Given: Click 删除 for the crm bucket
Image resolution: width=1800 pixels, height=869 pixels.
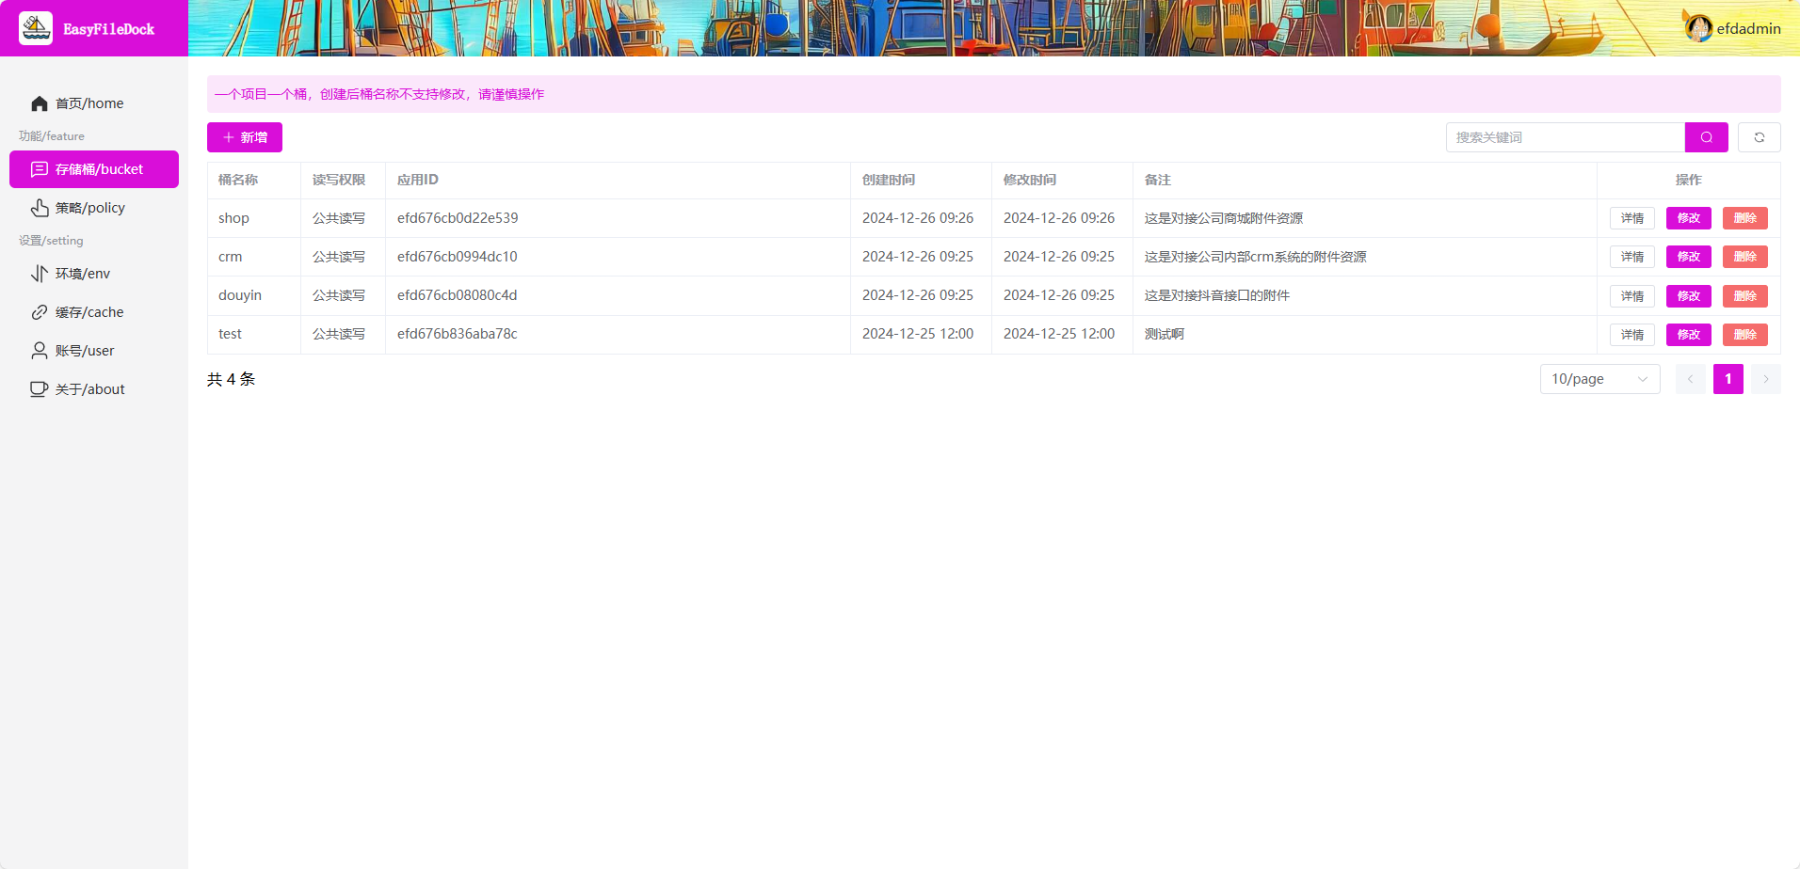Looking at the screenshot, I should coord(1745,257).
